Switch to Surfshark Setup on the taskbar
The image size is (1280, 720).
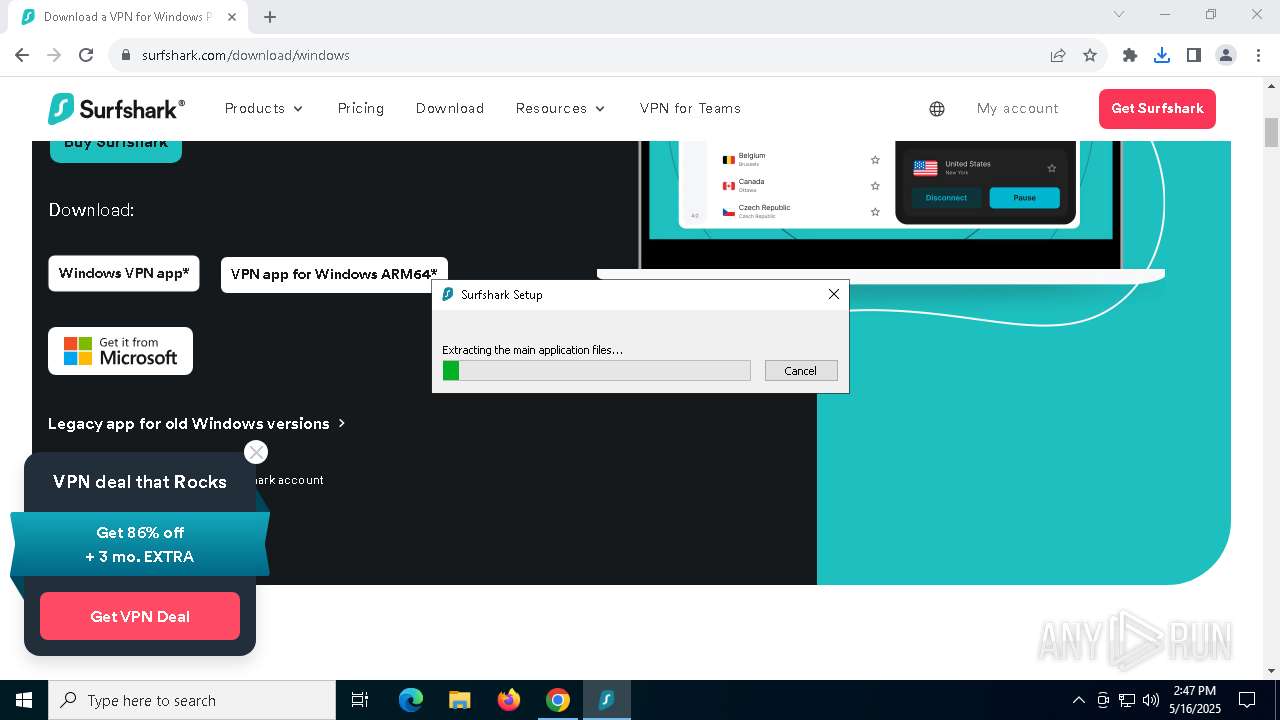coord(606,700)
